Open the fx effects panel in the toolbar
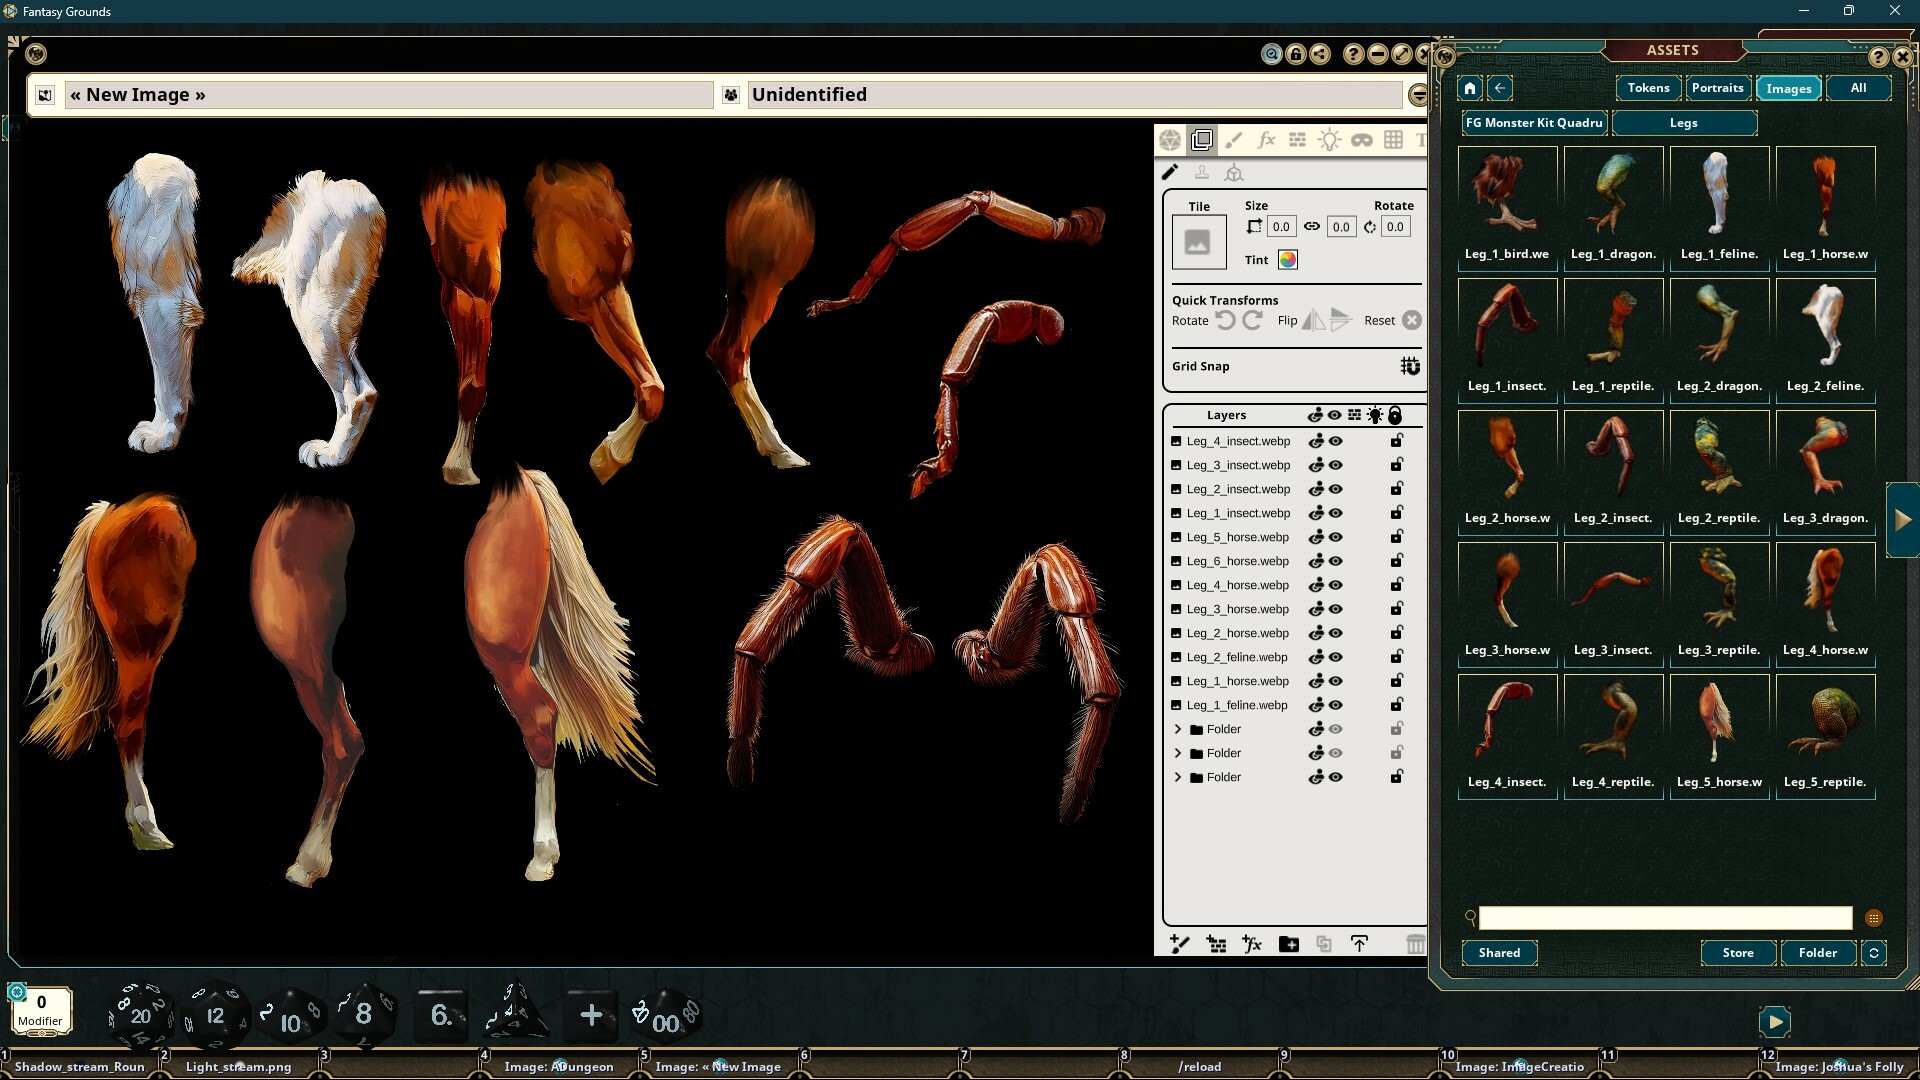Image resolution: width=1920 pixels, height=1080 pixels. coord(1267,140)
